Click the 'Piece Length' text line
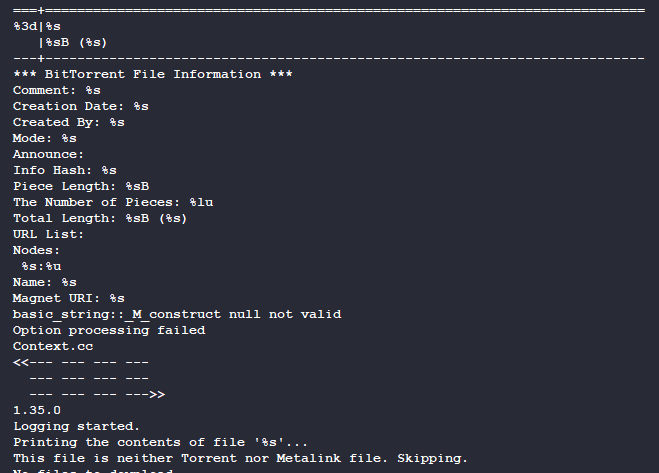Image resolution: width=659 pixels, height=473 pixels. (81, 186)
